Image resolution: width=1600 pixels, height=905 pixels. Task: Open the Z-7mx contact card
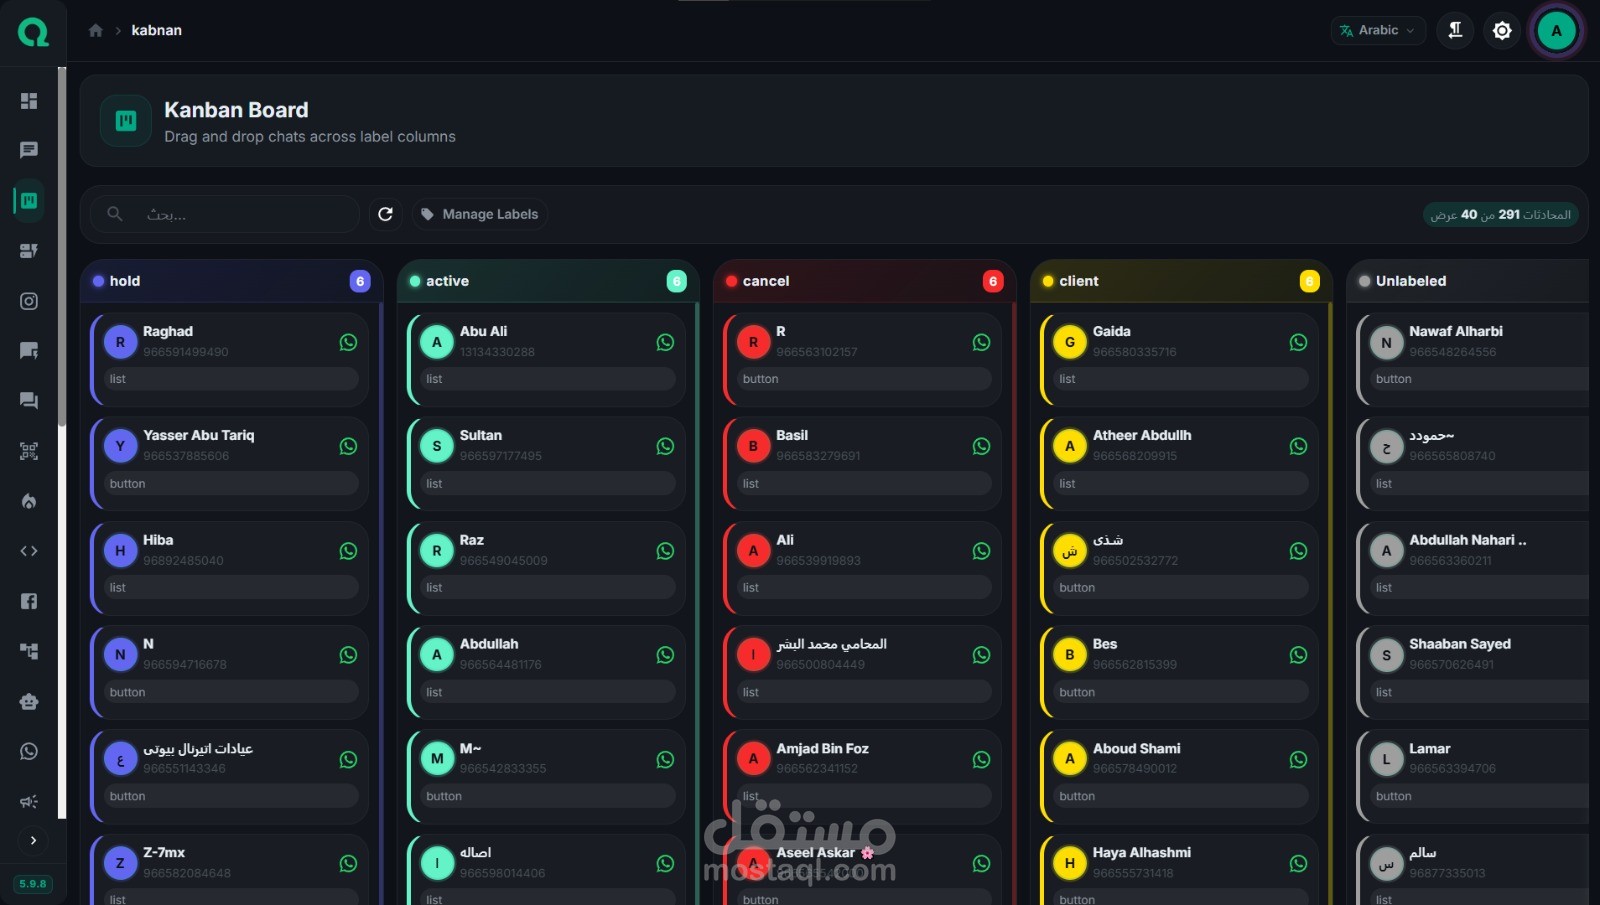pos(230,869)
